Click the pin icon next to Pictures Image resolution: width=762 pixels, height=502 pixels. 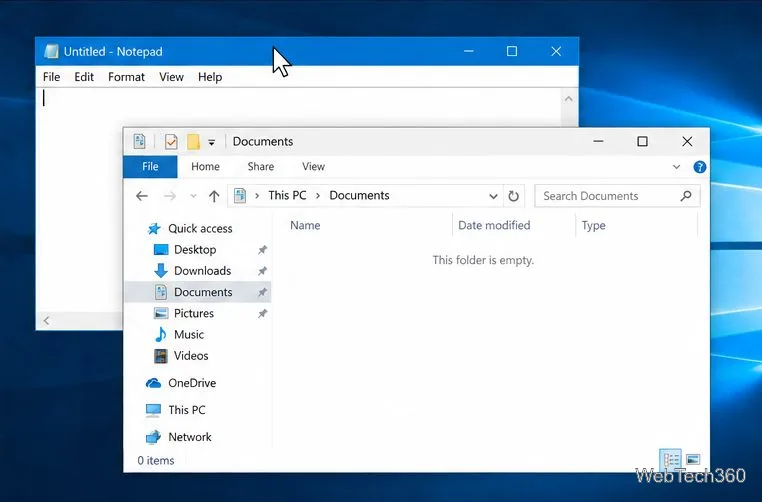(x=262, y=313)
